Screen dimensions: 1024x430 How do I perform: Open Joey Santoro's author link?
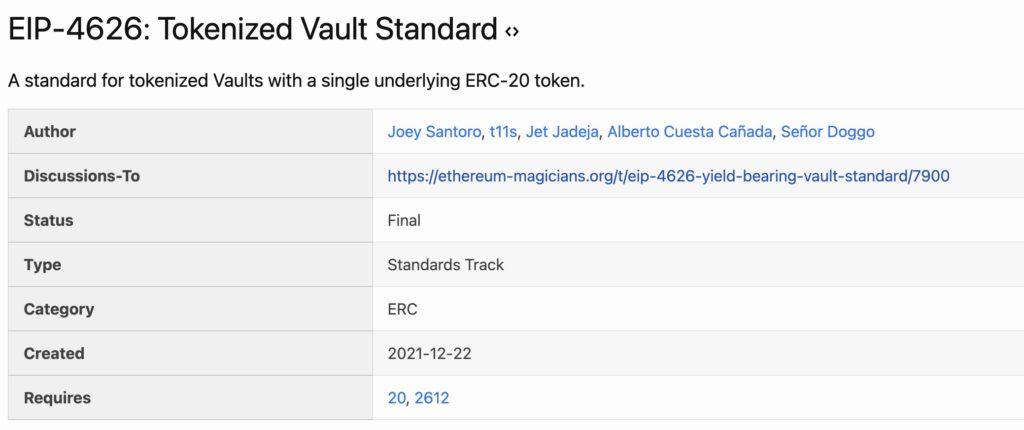[434, 132]
